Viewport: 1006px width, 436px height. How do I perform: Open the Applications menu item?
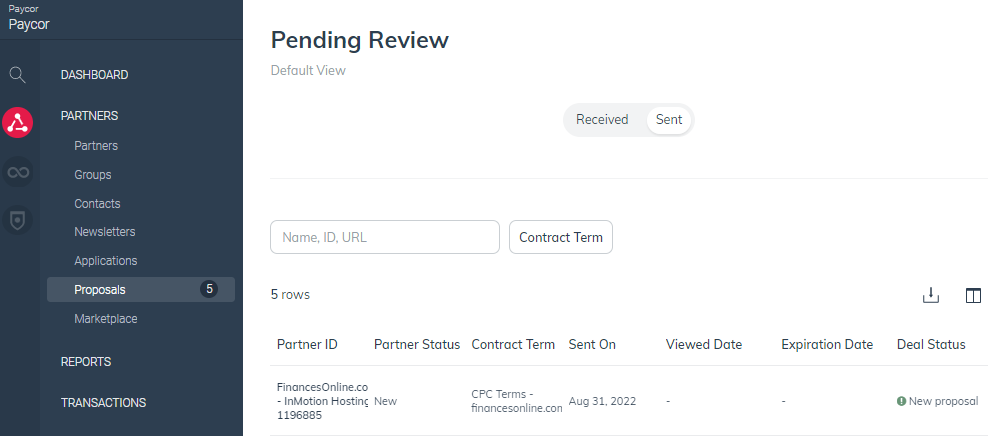(106, 261)
